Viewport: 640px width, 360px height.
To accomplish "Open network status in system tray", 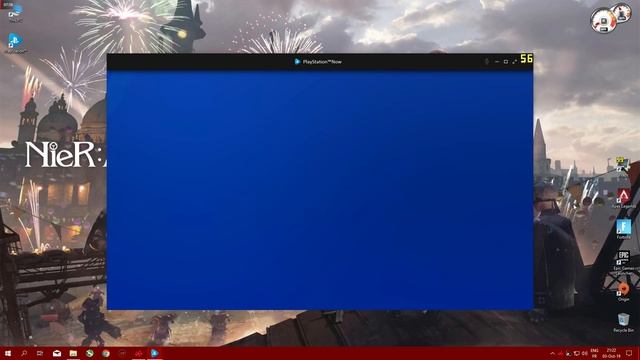I will click(577, 353).
